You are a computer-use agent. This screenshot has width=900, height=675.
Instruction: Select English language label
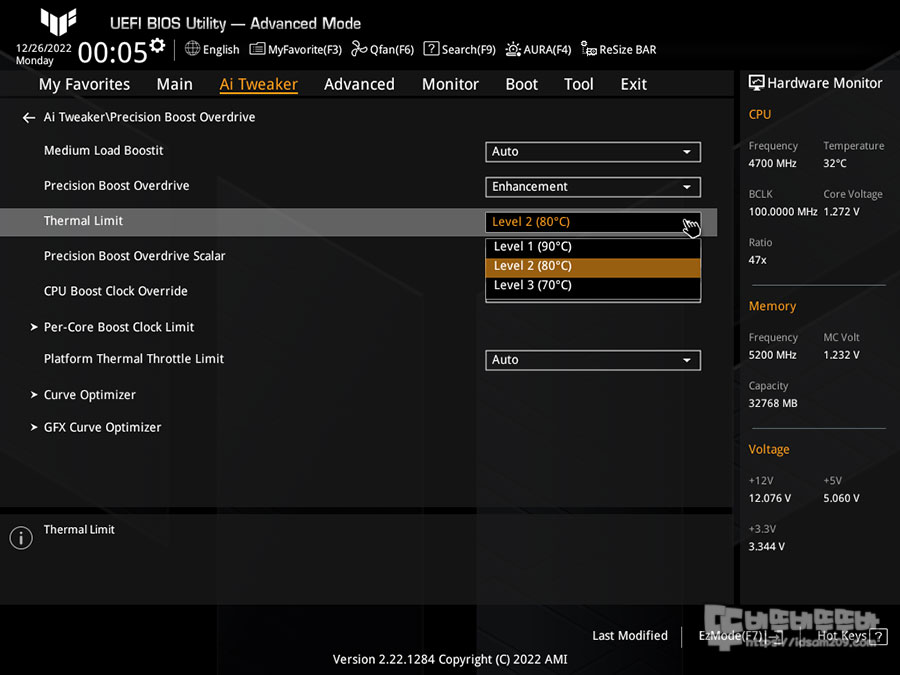click(x=221, y=50)
